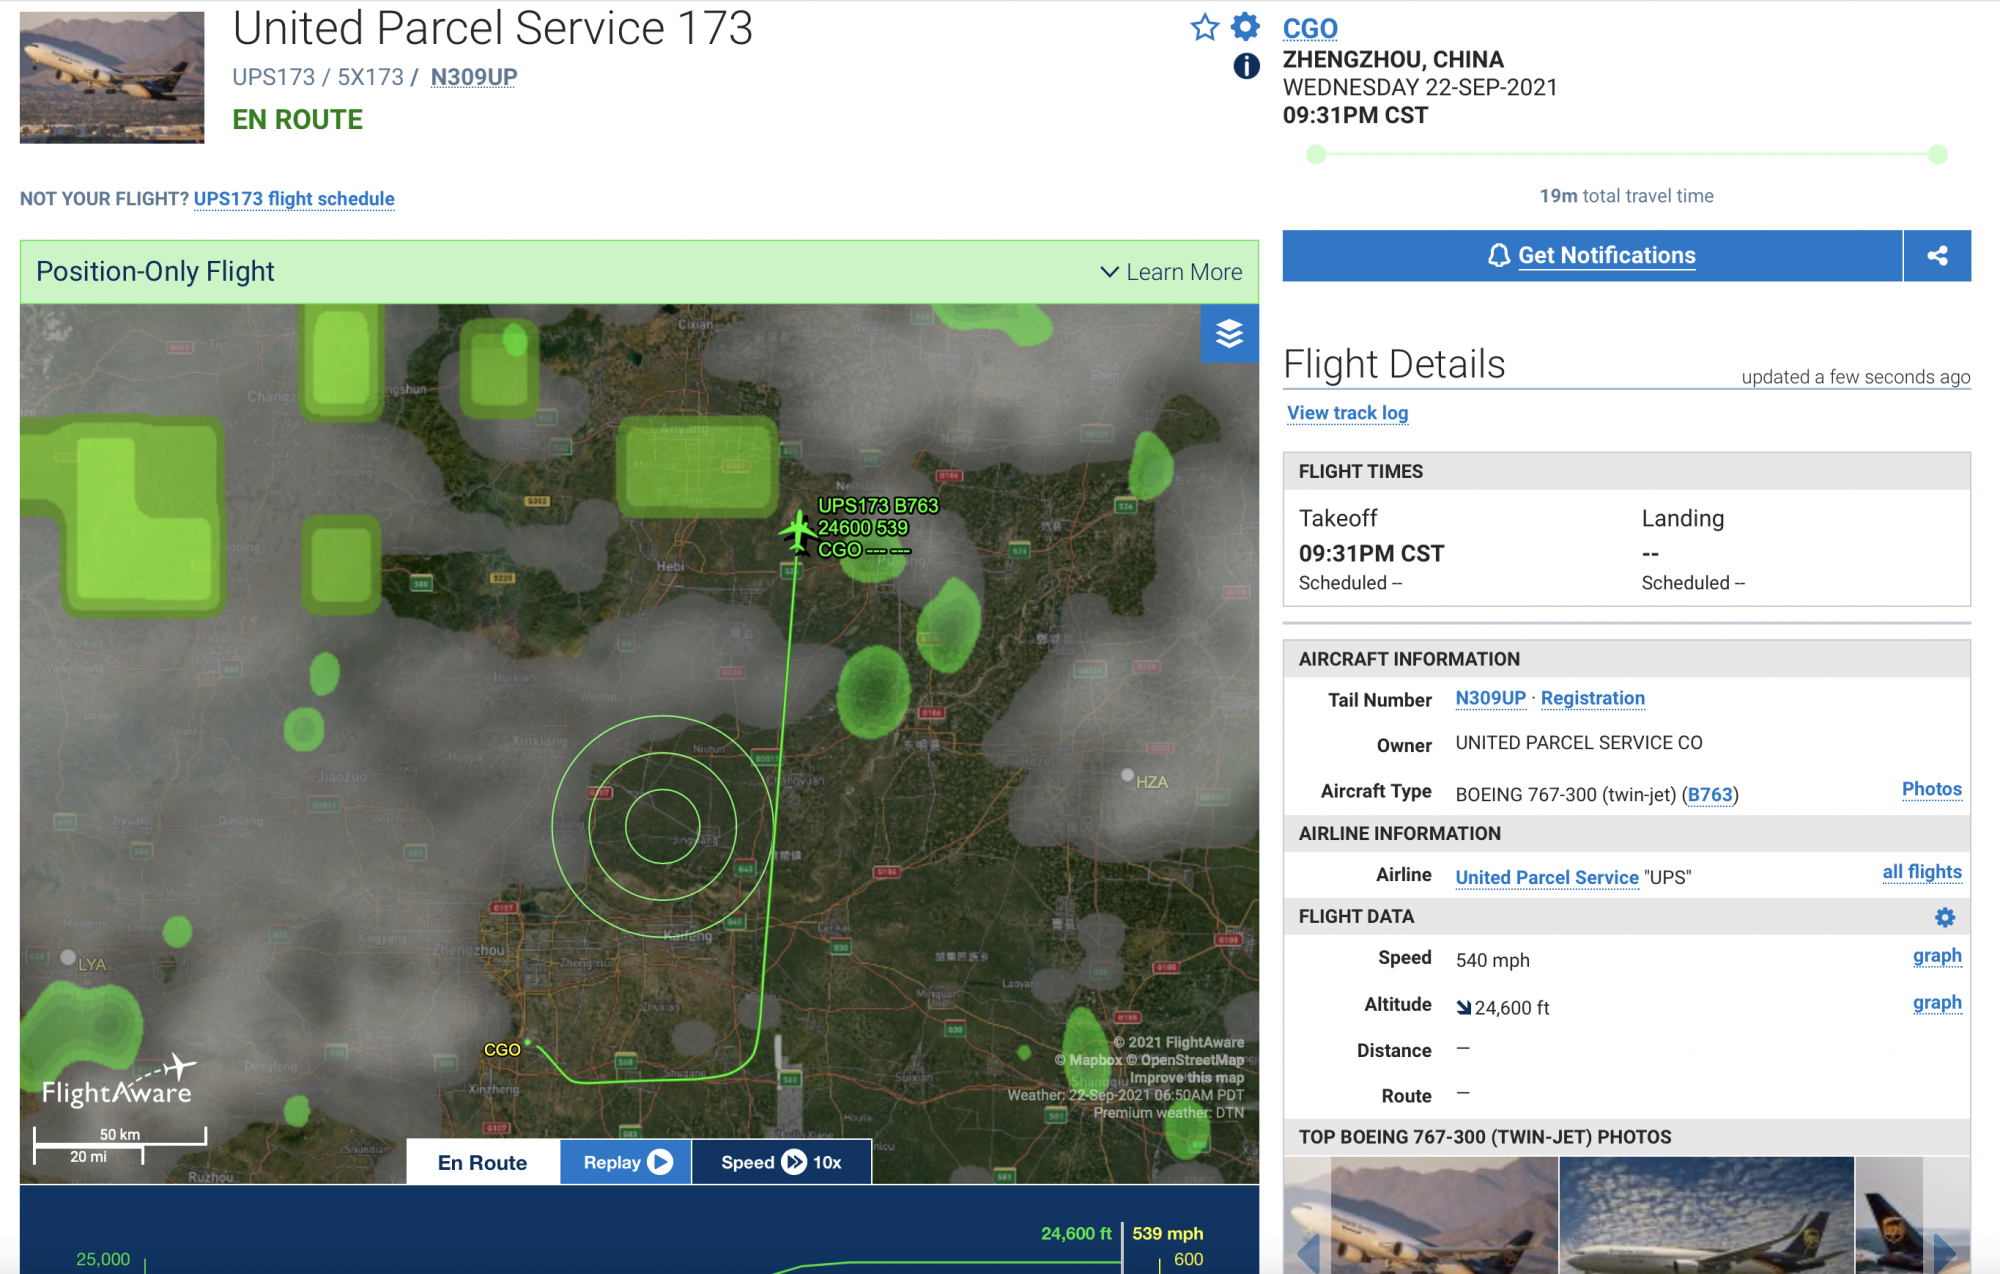Open the aircraft Photos link

pos(1931,789)
